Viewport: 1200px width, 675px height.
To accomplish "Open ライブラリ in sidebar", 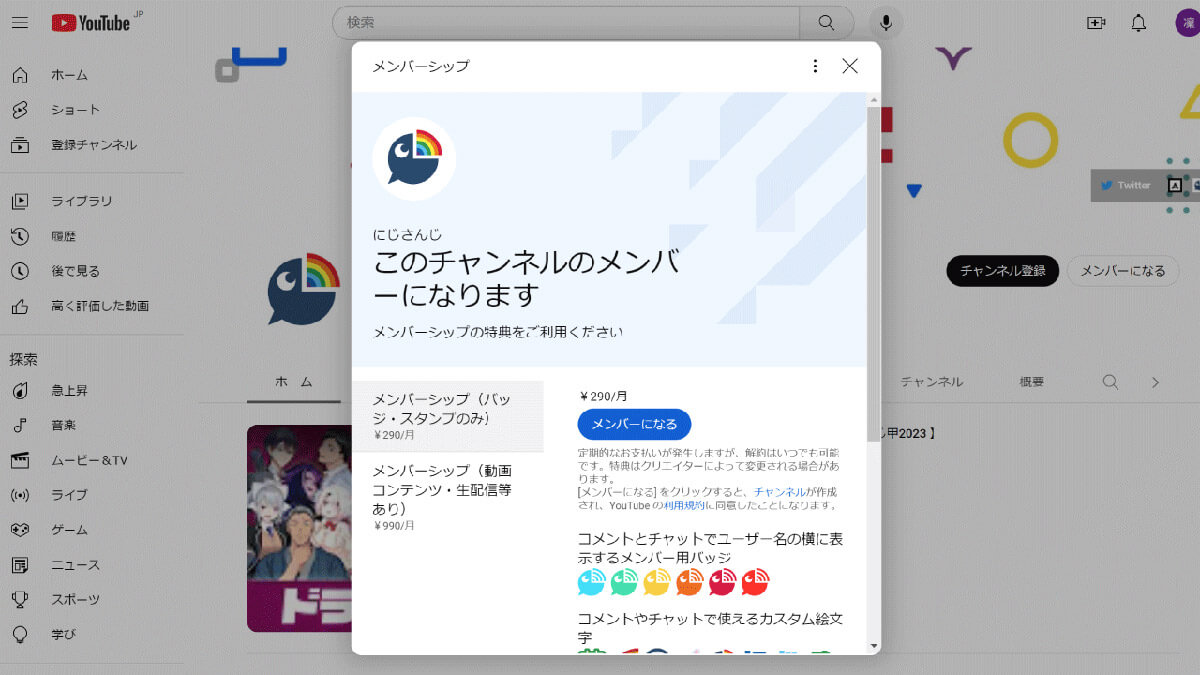I will (x=81, y=201).
